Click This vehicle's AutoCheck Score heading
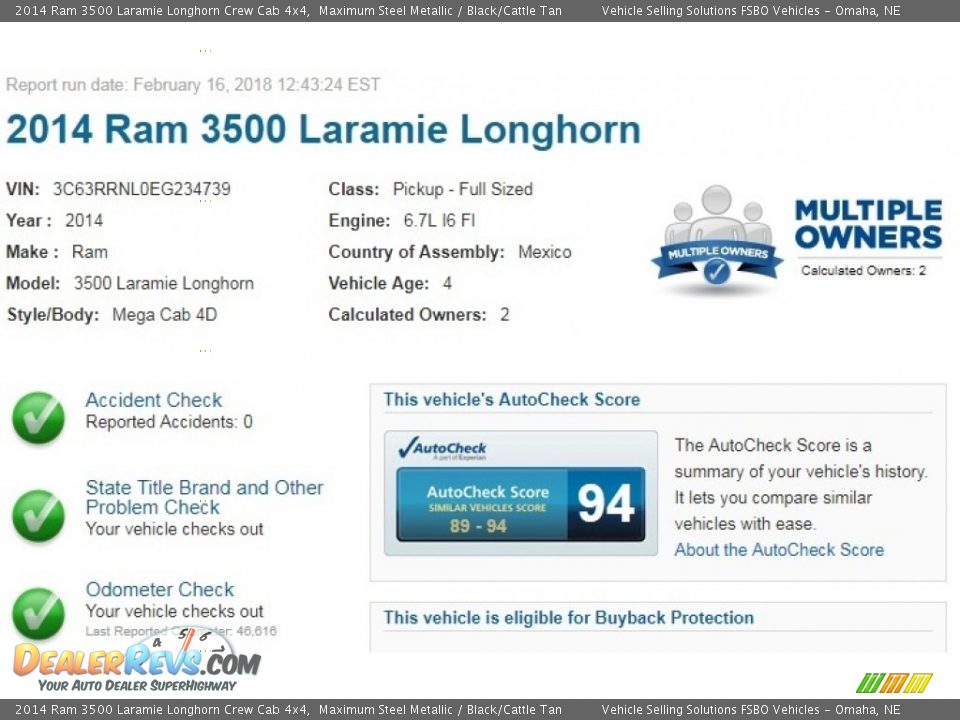Viewport: 960px width, 720px height. (x=511, y=400)
